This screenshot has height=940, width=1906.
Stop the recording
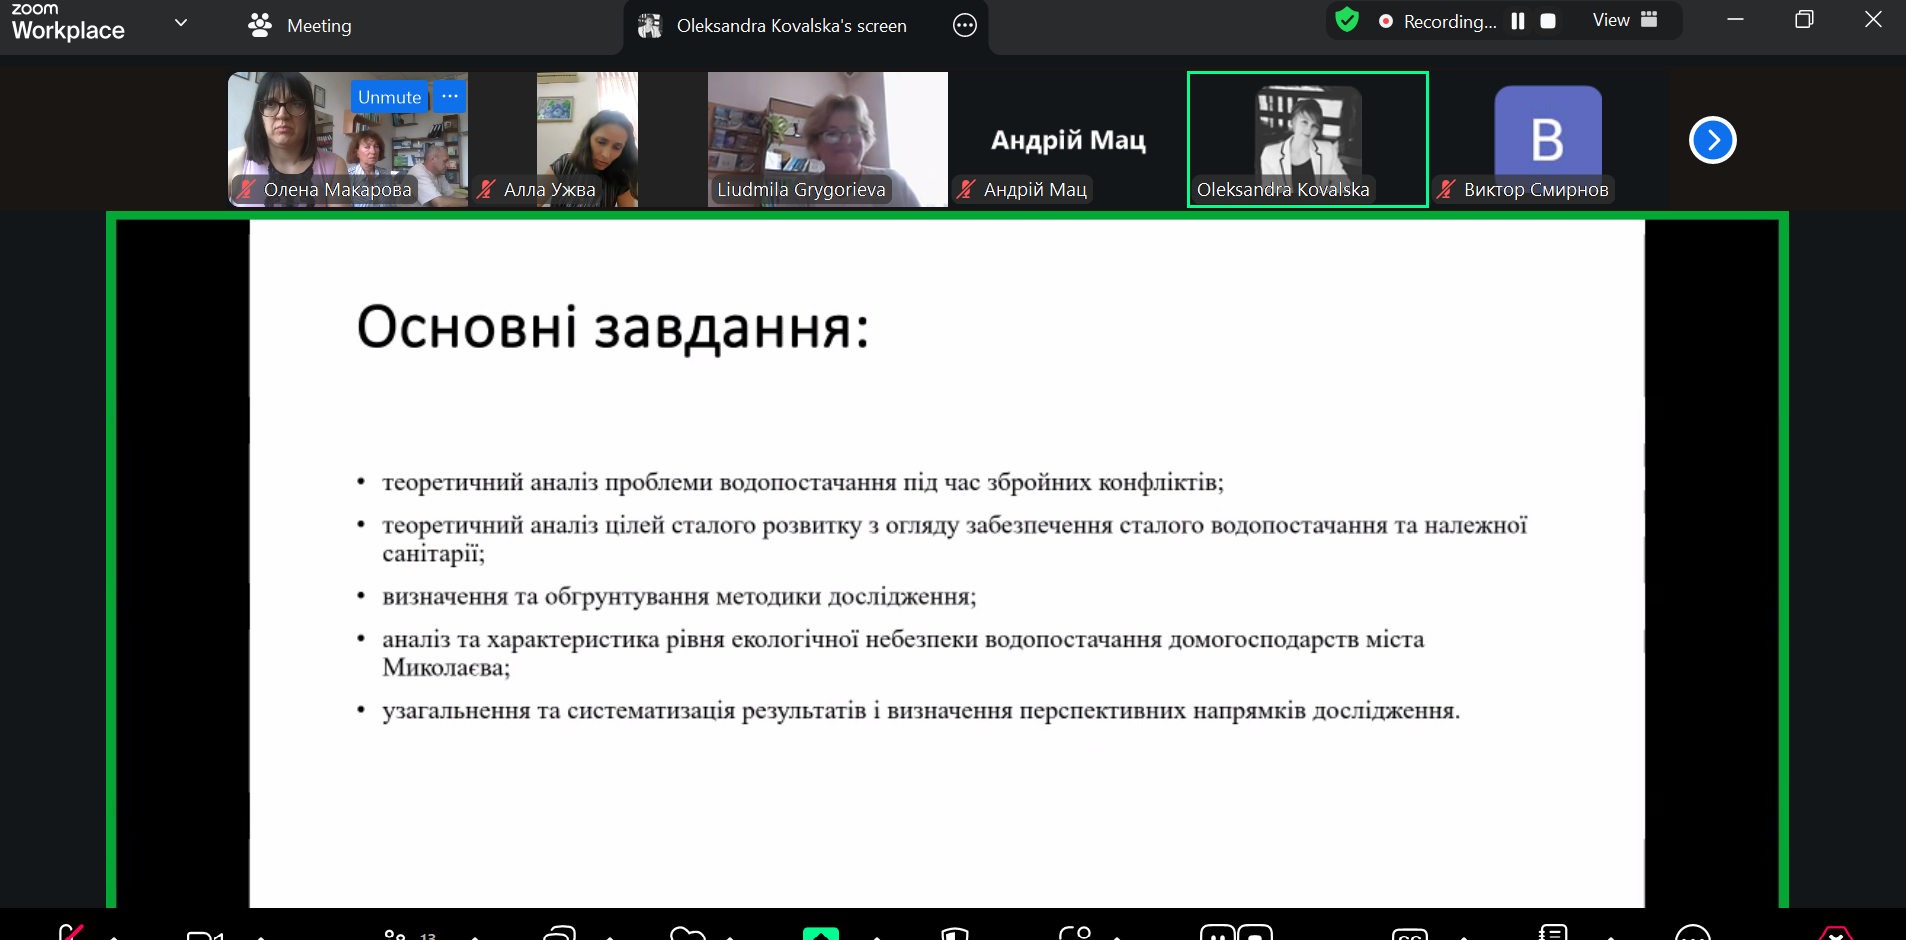coord(1548,21)
